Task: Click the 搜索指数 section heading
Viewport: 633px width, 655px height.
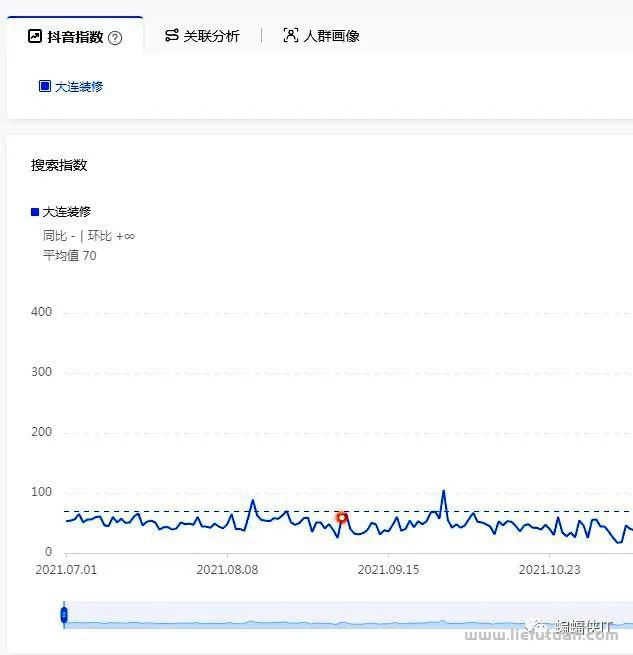Action: 59,165
